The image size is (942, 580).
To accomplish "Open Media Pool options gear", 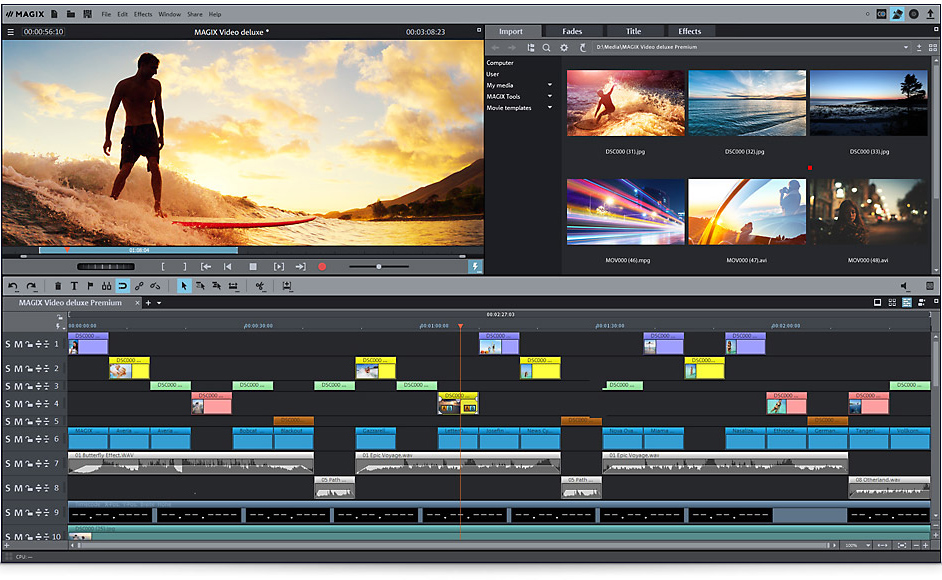I will coord(564,47).
